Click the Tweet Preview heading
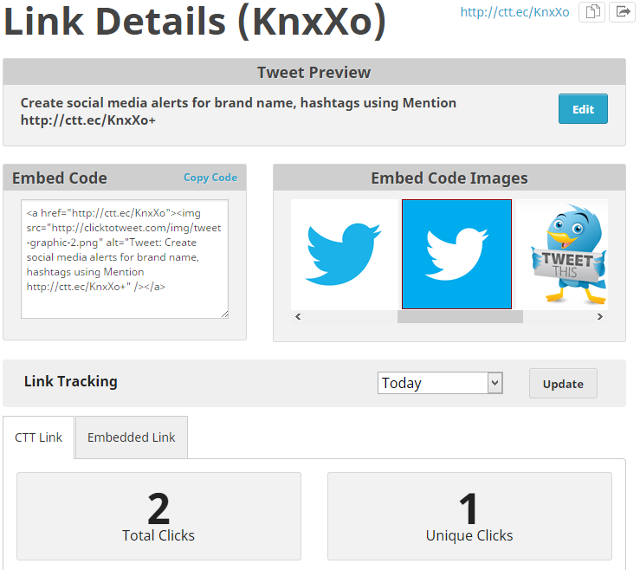Image resolution: width=640 pixels, height=570 pixels. (314, 73)
